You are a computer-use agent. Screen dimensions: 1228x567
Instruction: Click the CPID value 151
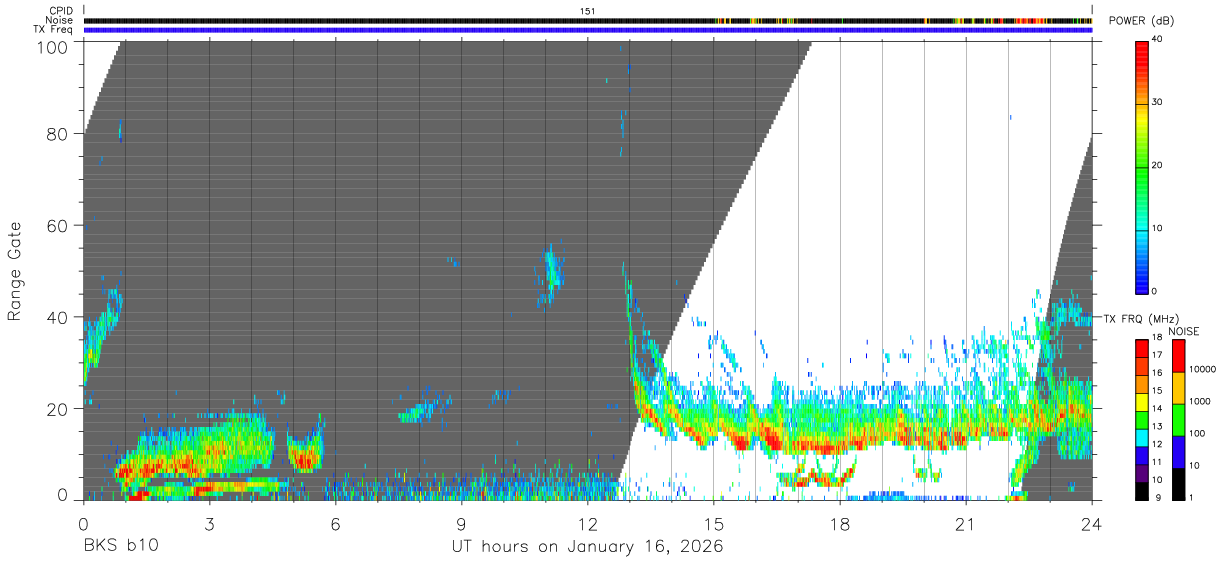(x=588, y=11)
